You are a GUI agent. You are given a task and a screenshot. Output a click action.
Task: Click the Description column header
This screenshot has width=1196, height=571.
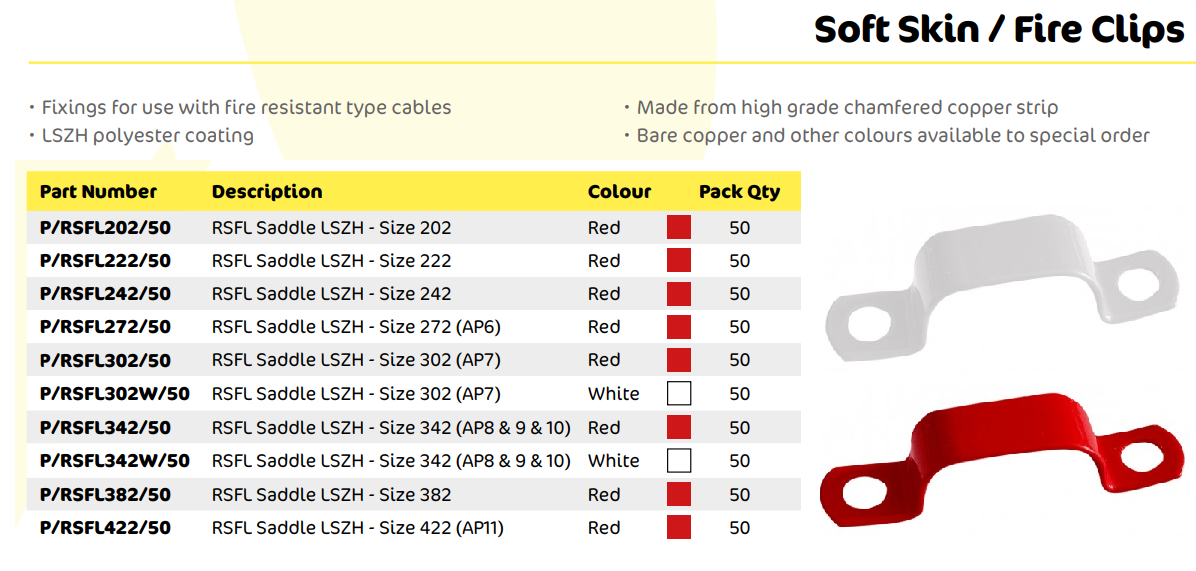[267, 192]
